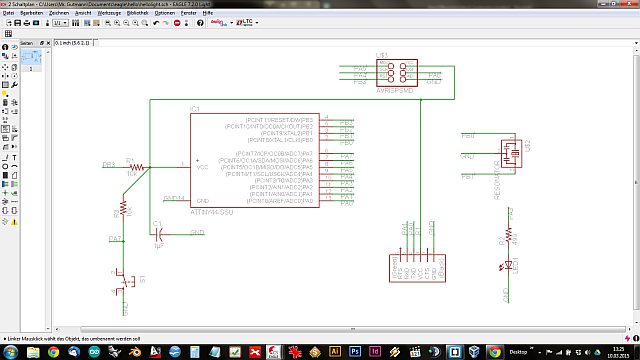Select the Move tool
Viewport: 640px width, 360px height.
pyautogui.click(x=5, y=67)
